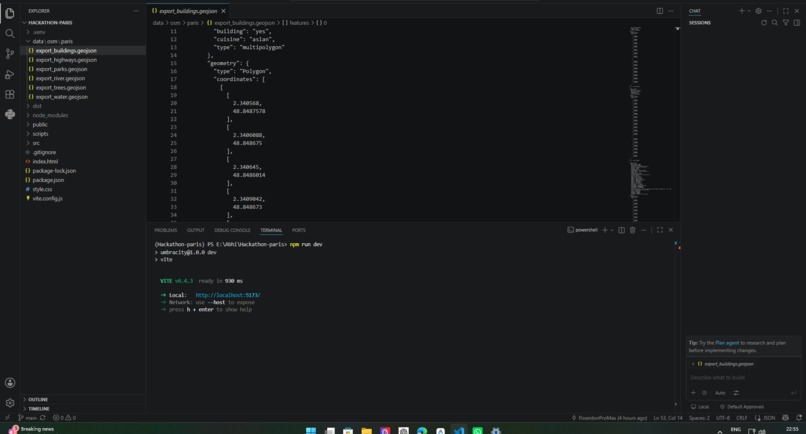Open the launch profile dropdown beside new terminal
The height and width of the screenshot is (434, 806).
click(x=612, y=230)
